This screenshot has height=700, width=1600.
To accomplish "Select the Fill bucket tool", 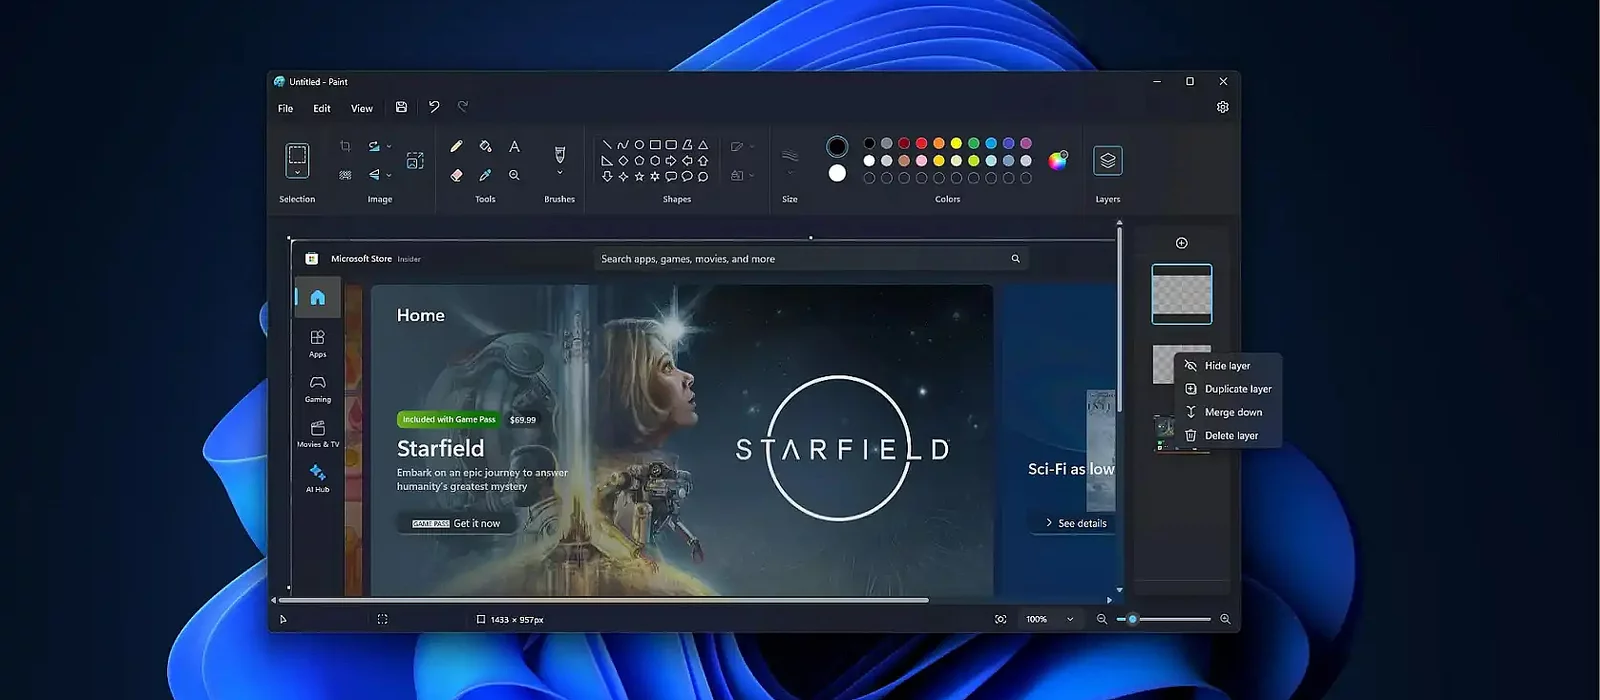I will (x=485, y=146).
